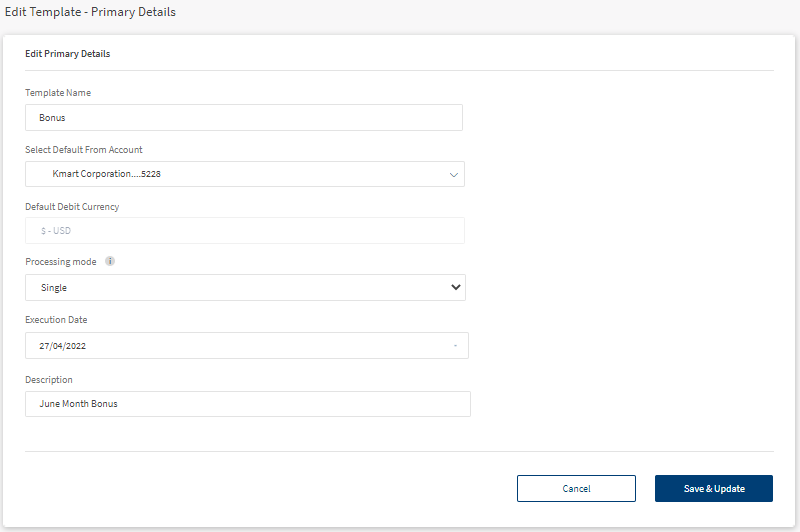The image size is (800, 532).
Task: Save & Update the template details
Action: click(714, 489)
